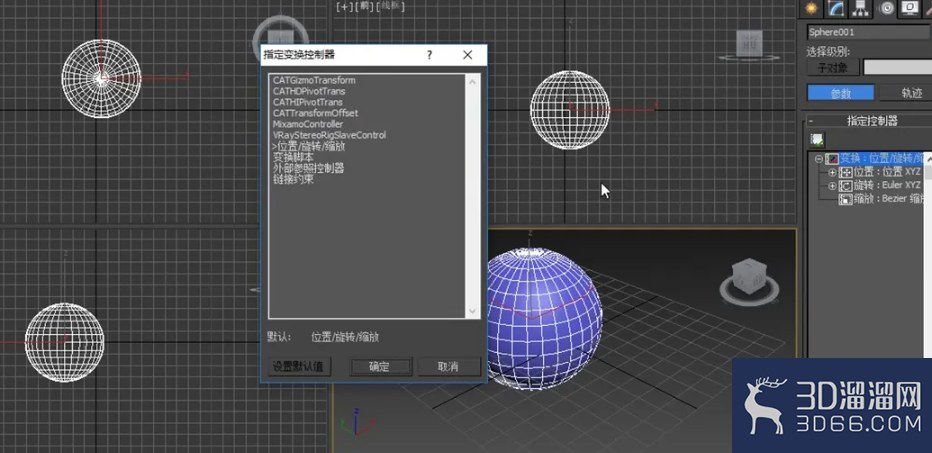Click the rotation track icon
This screenshot has height=453, width=932.
point(845,186)
